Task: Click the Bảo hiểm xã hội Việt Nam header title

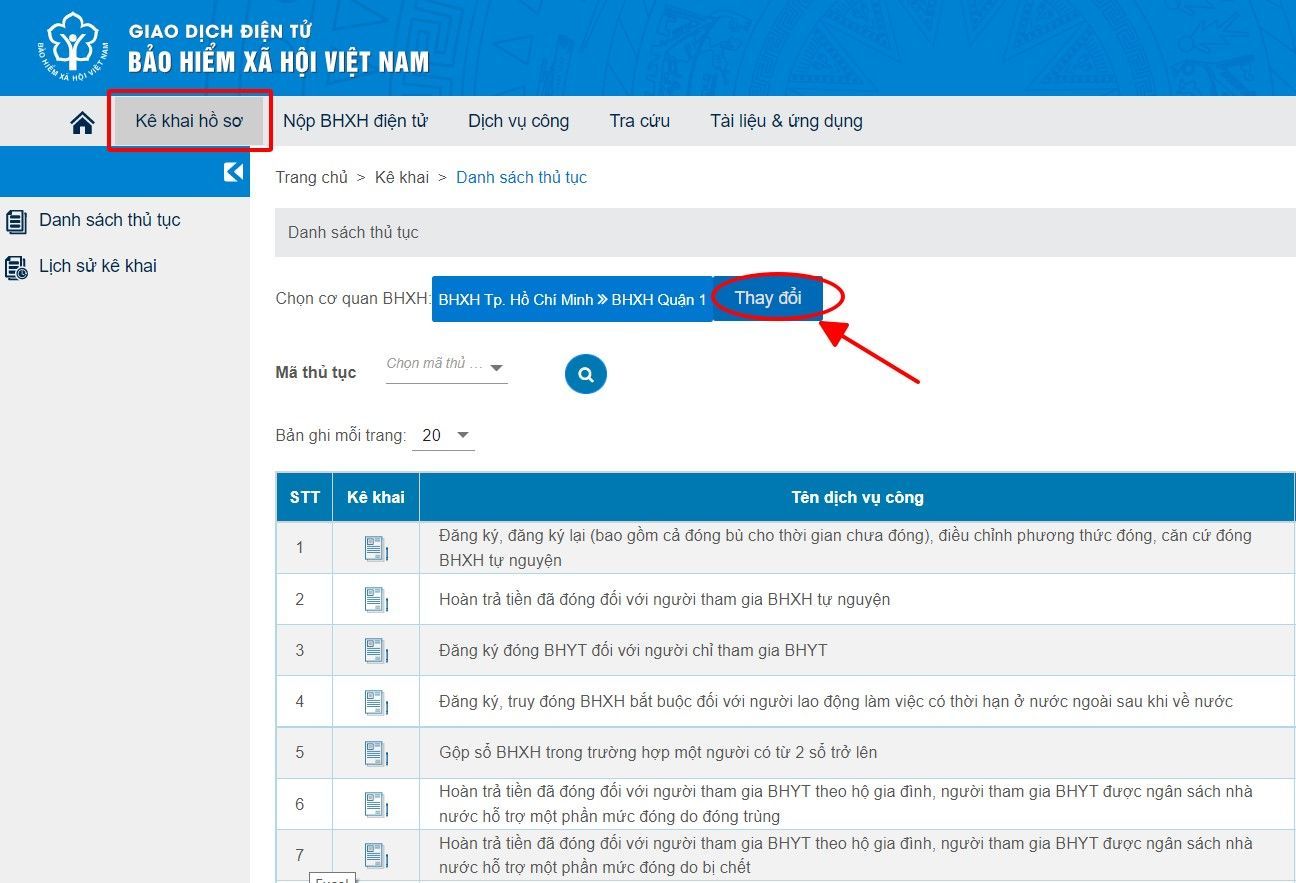Action: 279,62
